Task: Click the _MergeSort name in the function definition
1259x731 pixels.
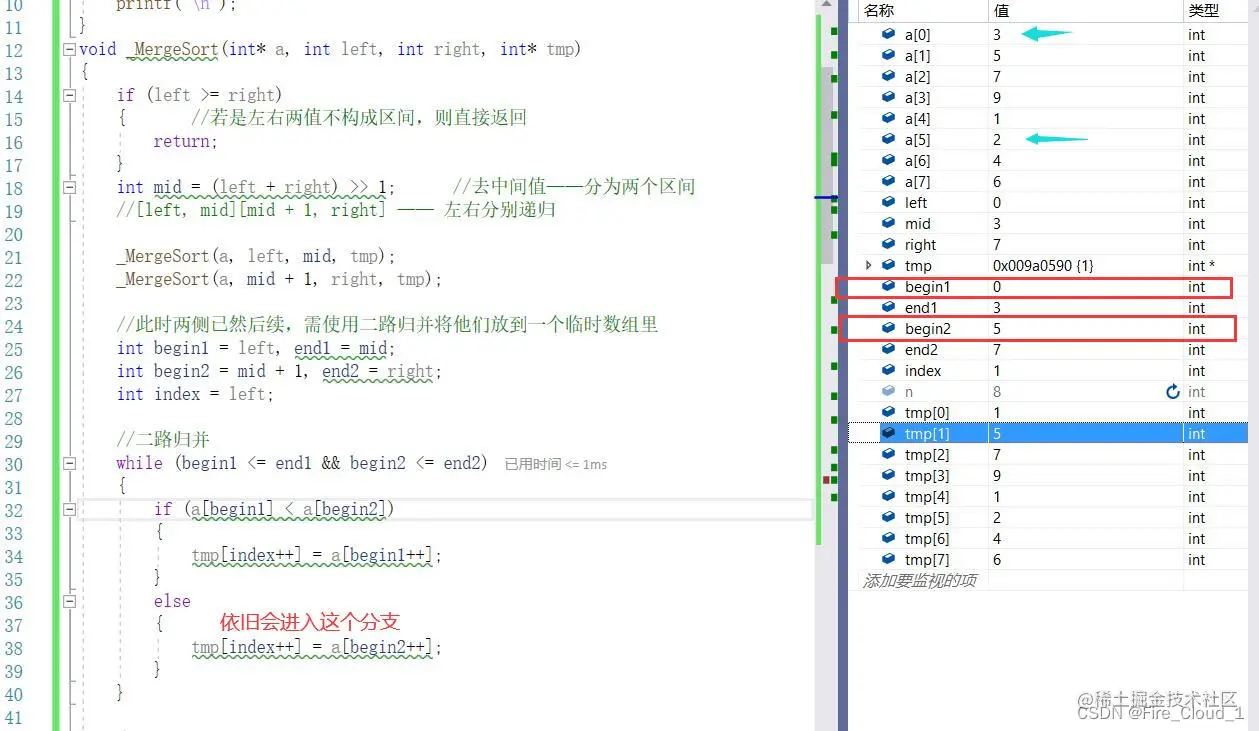Action: pyautogui.click(x=172, y=48)
